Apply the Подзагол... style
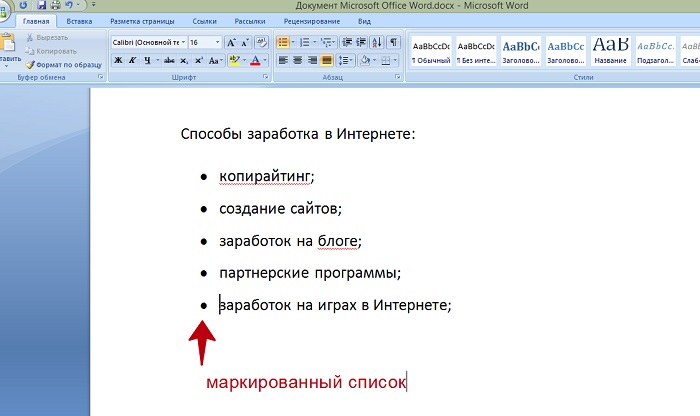The image size is (700, 416). [x=655, y=51]
